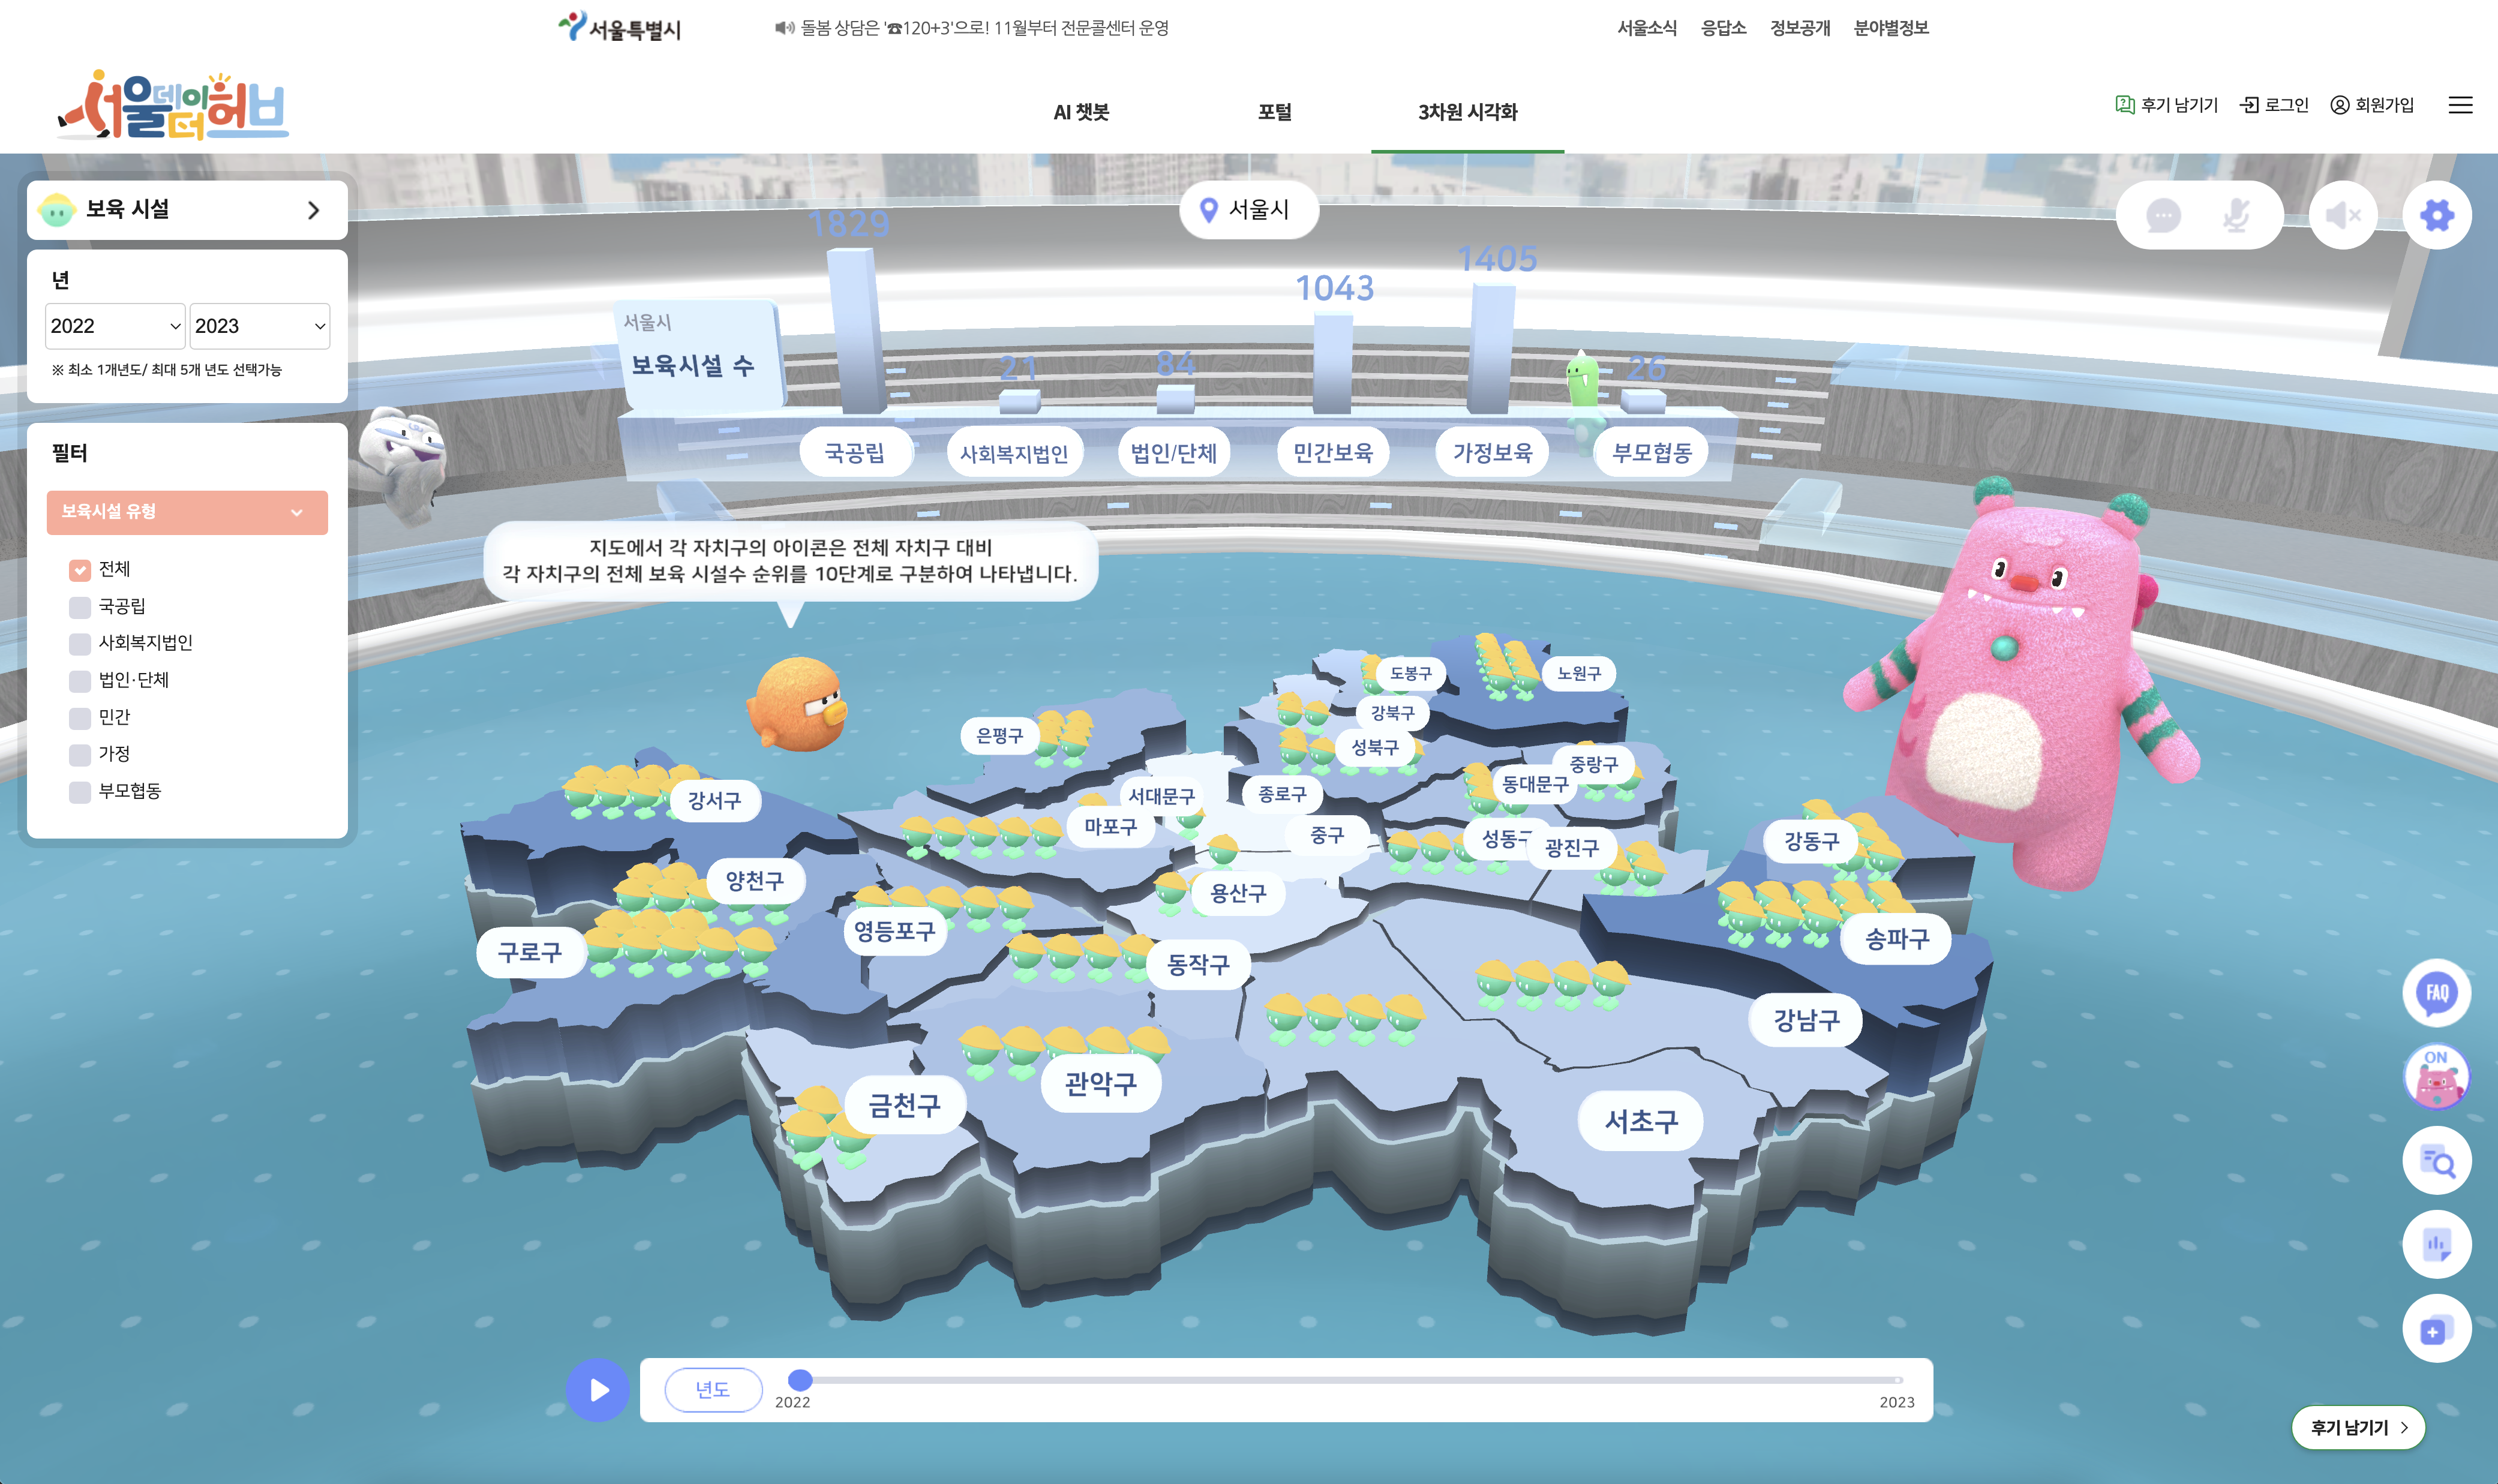Click the year timeline slider handle
Screen dimensions: 2498x1484
[x=800, y=1380]
